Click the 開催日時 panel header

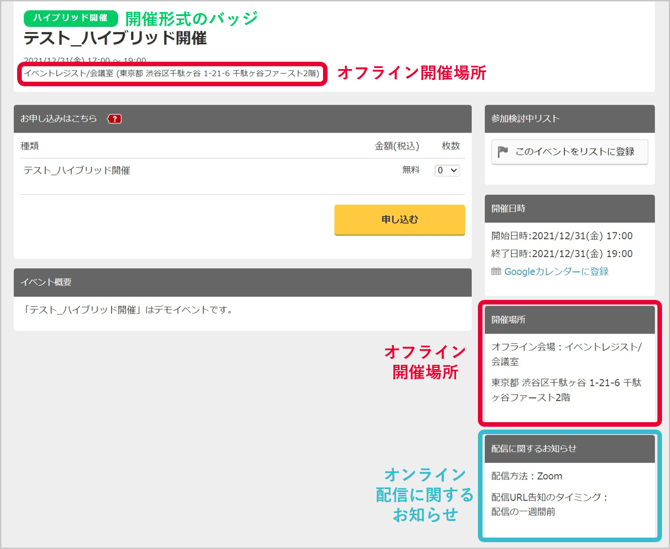[x=508, y=208]
